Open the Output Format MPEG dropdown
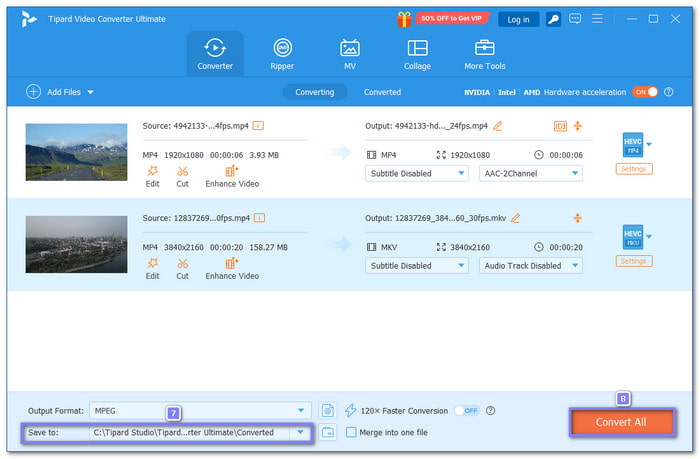This screenshot has width=700, height=459. [200, 410]
